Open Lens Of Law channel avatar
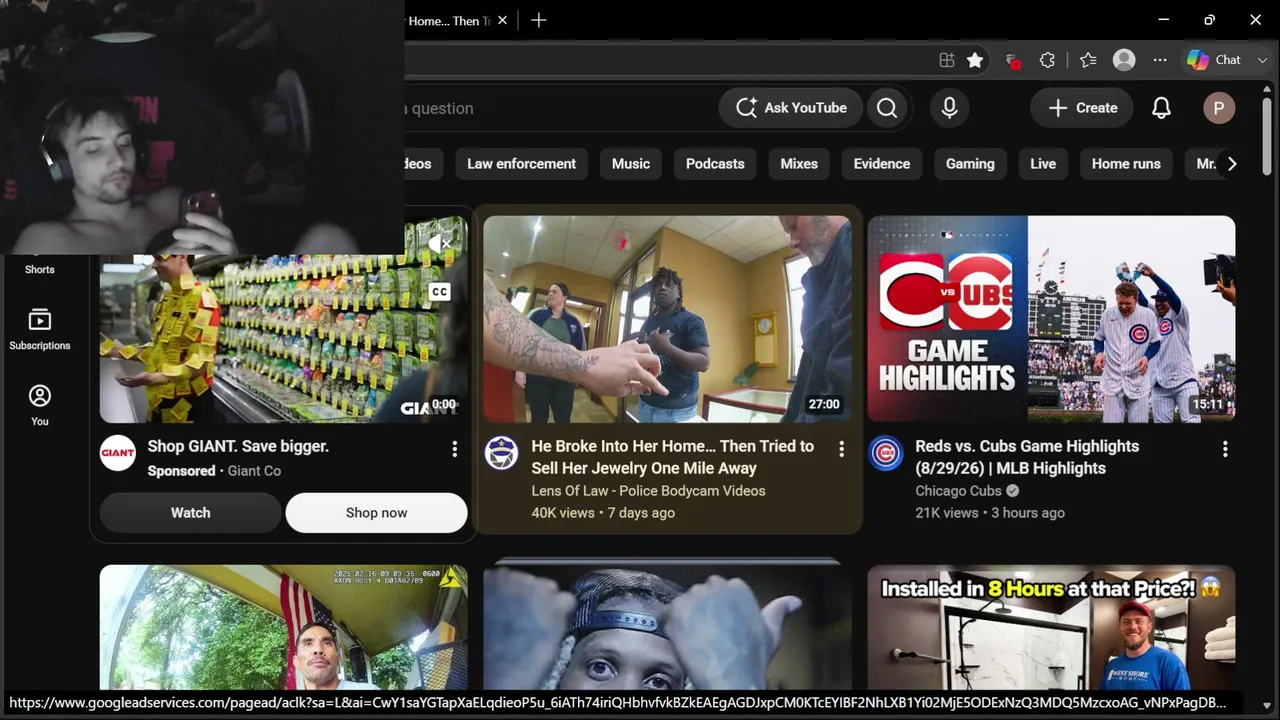The image size is (1280, 720). pyautogui.click(x=502, y=453)
